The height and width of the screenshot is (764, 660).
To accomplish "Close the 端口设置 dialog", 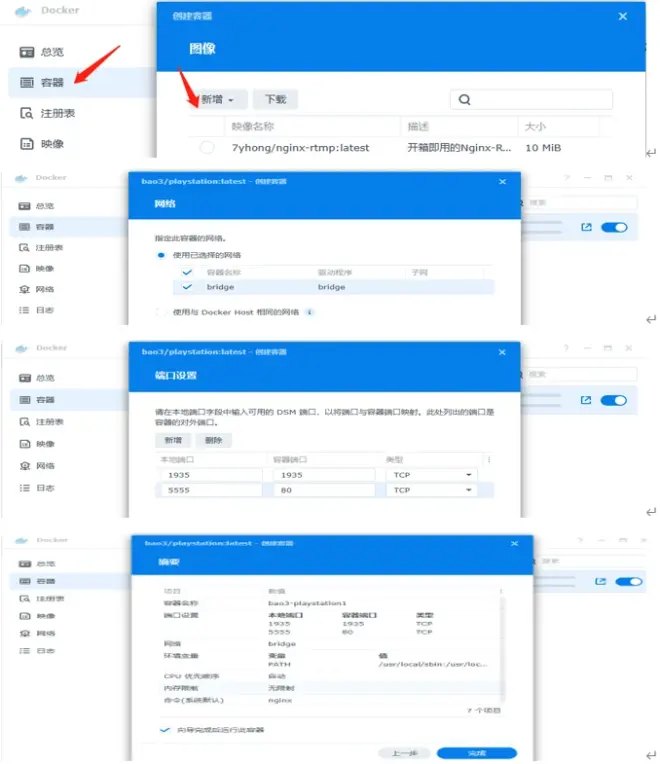I will (x=502, y=352).
